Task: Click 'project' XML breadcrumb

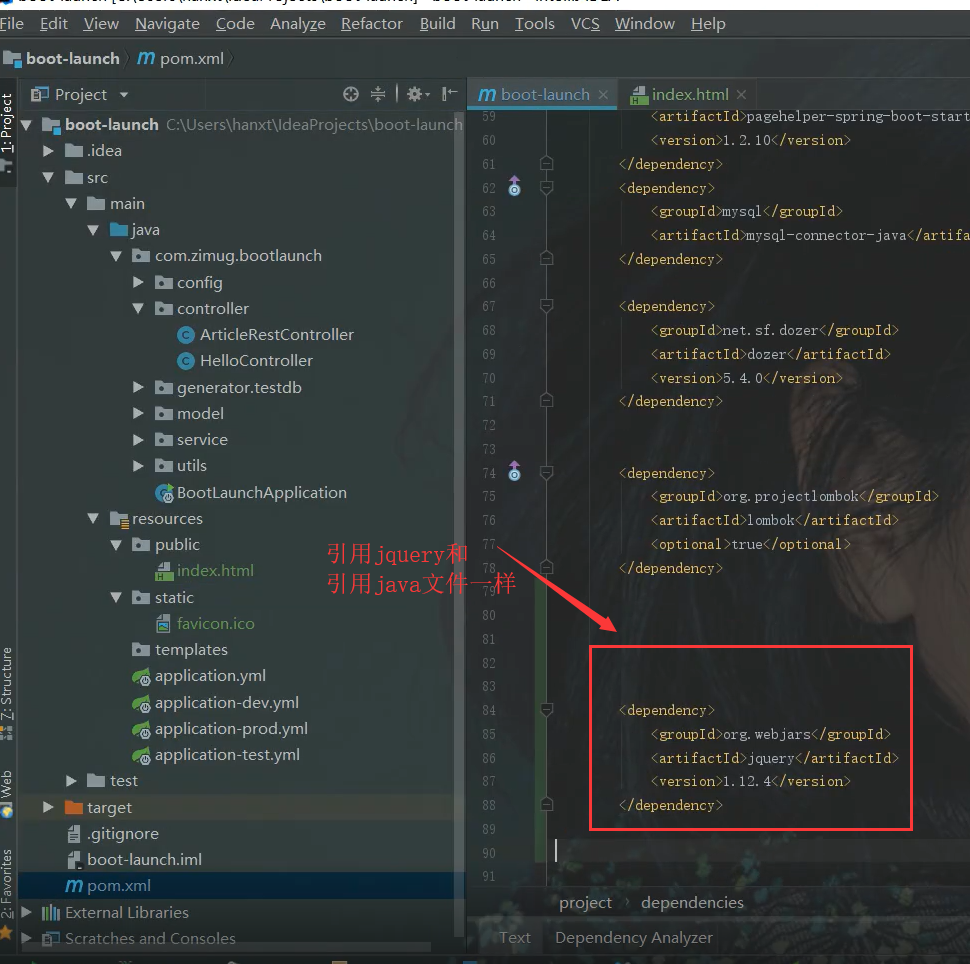Action: pos(585,903)
